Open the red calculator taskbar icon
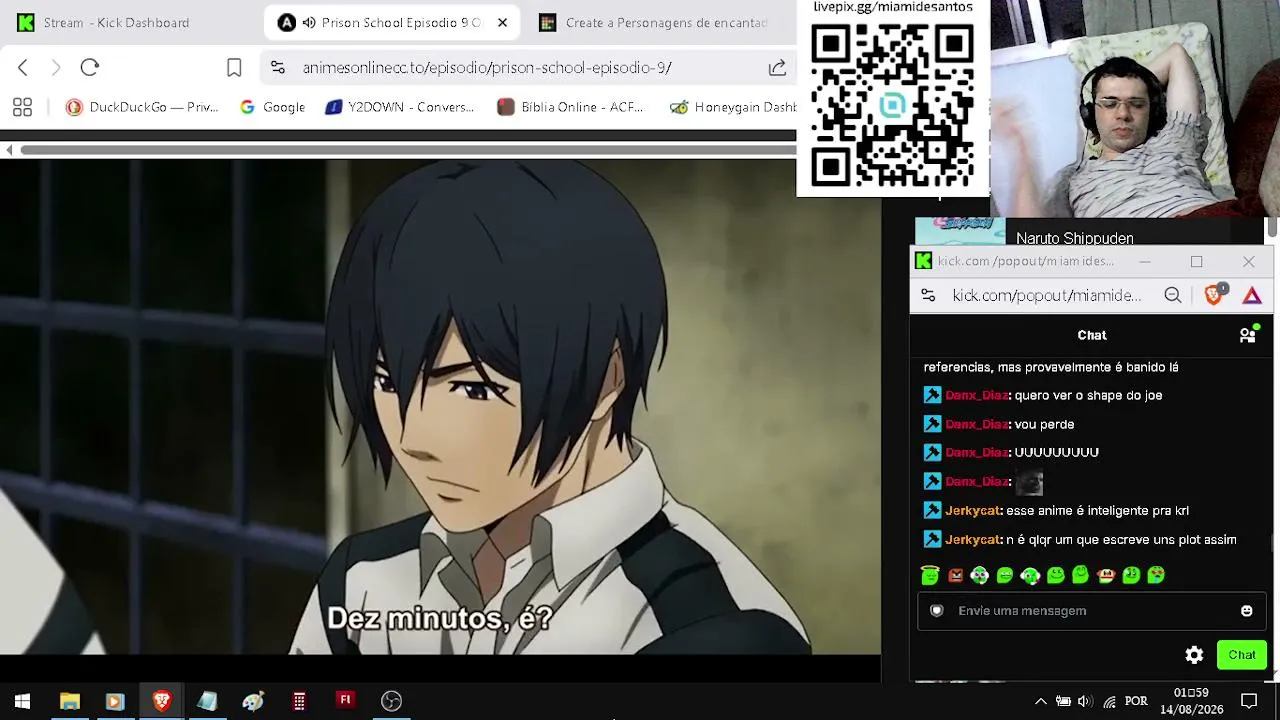The image size is (1280, 720). click(x=299, y=701)
